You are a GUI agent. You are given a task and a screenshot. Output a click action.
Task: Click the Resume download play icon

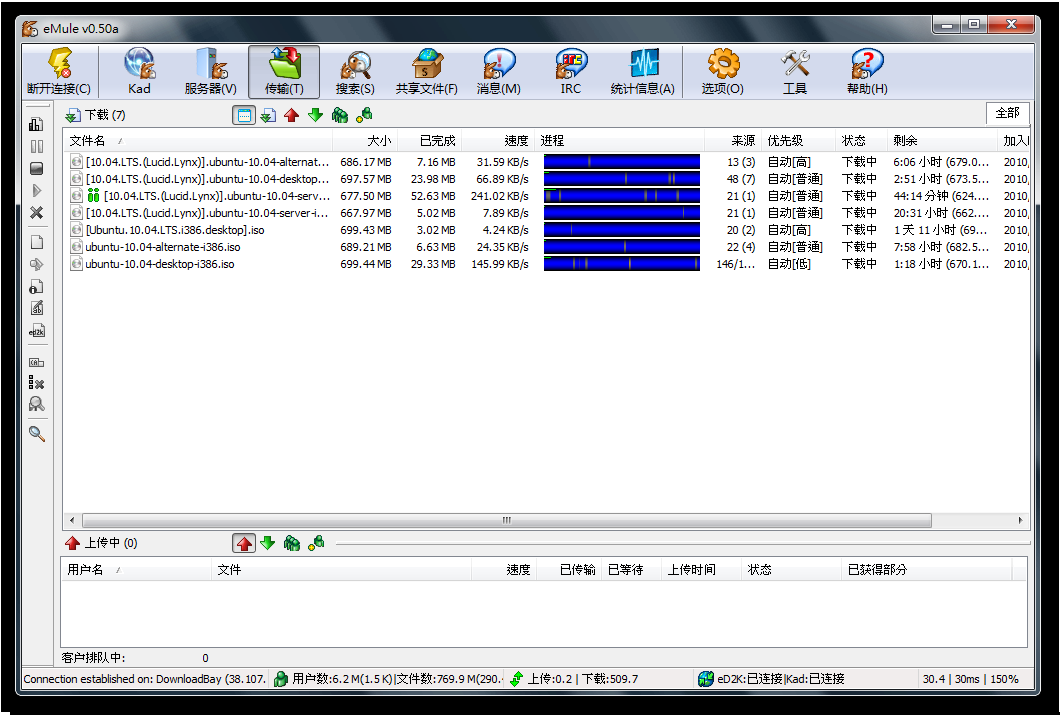(x=37, y=191)
